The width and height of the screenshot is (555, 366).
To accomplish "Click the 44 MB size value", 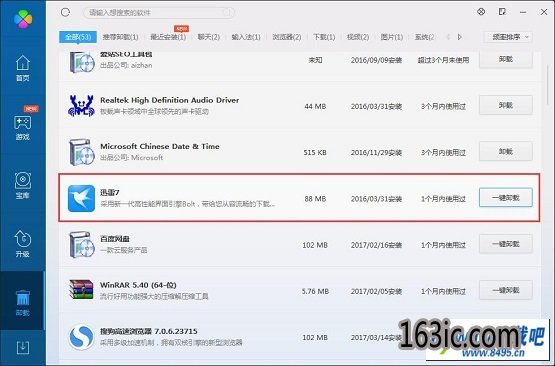I will (315, 106).
